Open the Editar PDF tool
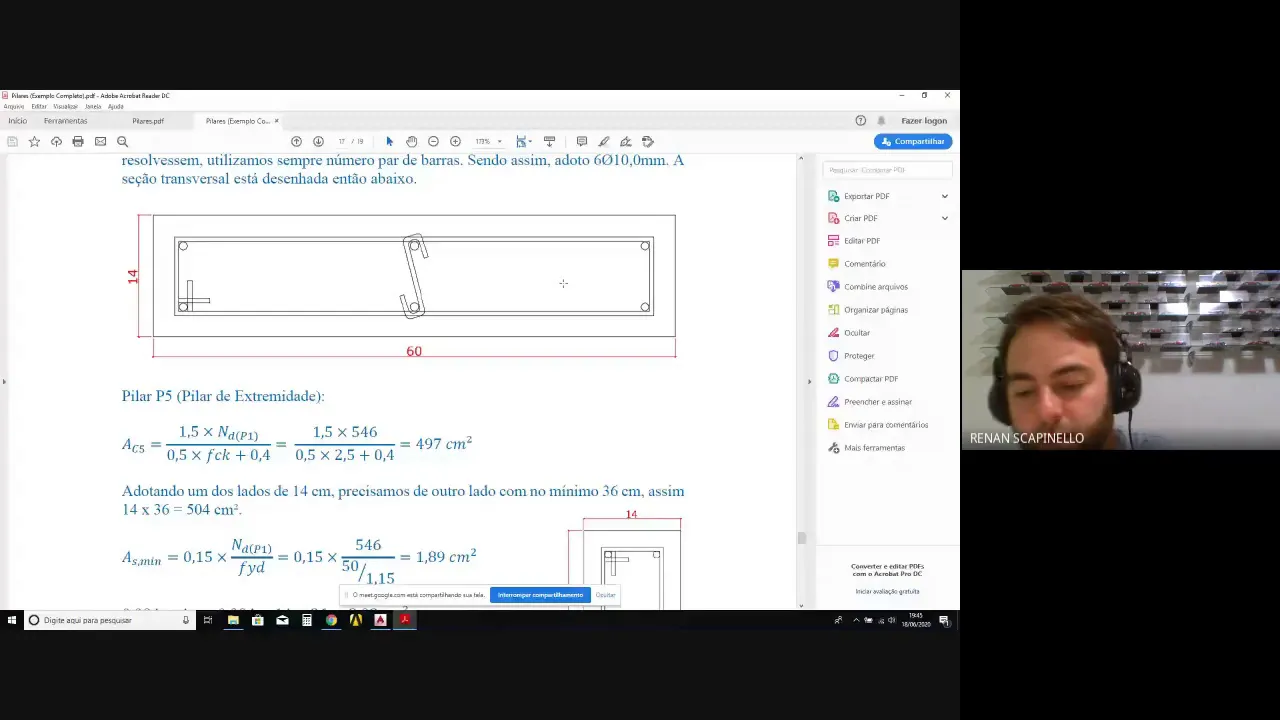Image resolution: width=1280 pixels, height=720 pixels. pos(861,241)
